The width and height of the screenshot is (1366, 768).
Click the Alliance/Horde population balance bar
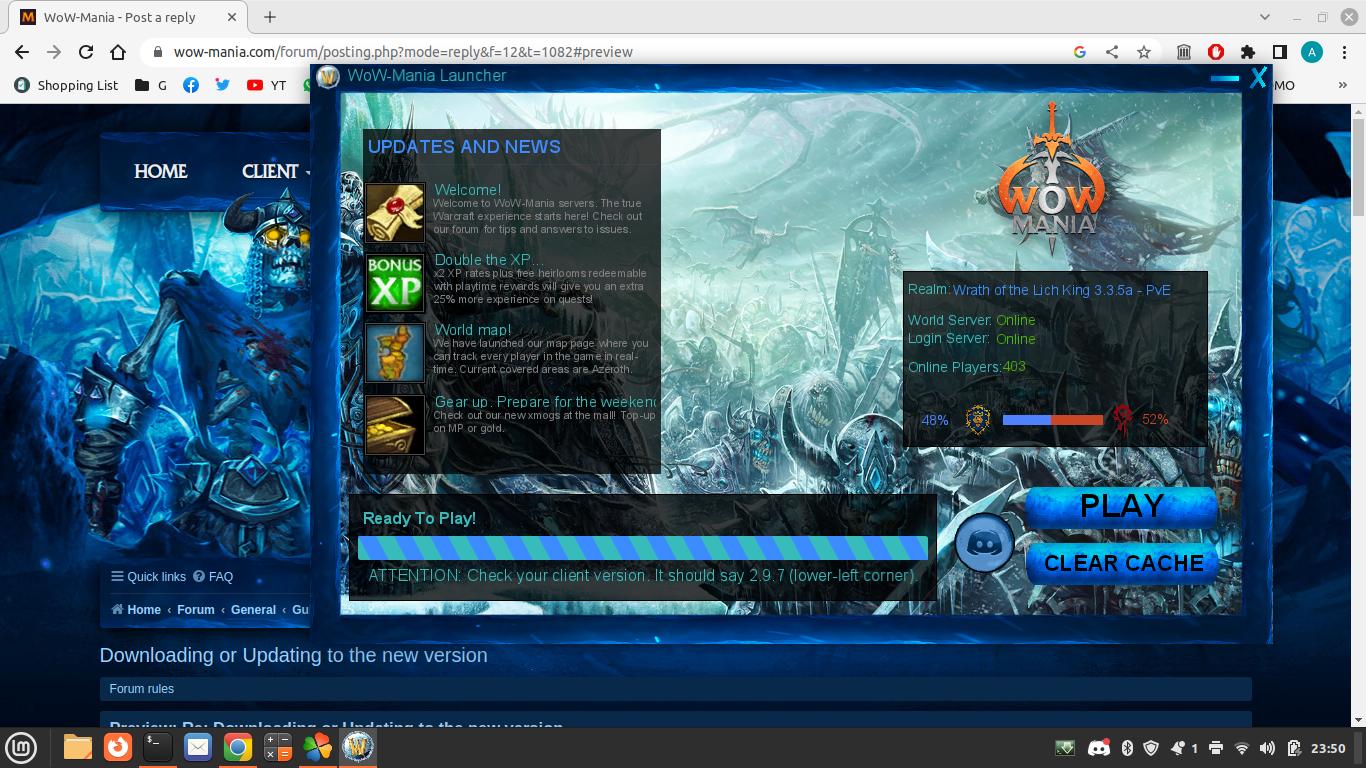click(x=1052, y=420)
